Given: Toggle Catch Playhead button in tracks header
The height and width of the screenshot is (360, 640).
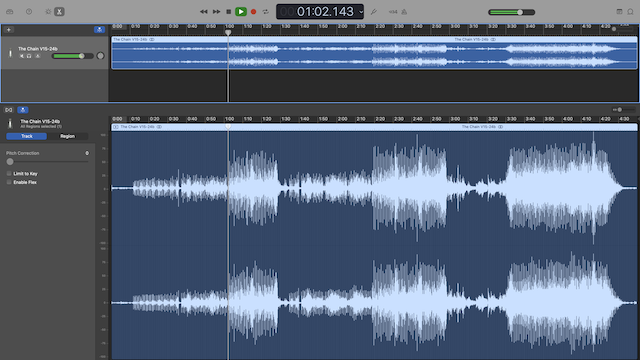Looking at the screenshot, I should [99, 29].
